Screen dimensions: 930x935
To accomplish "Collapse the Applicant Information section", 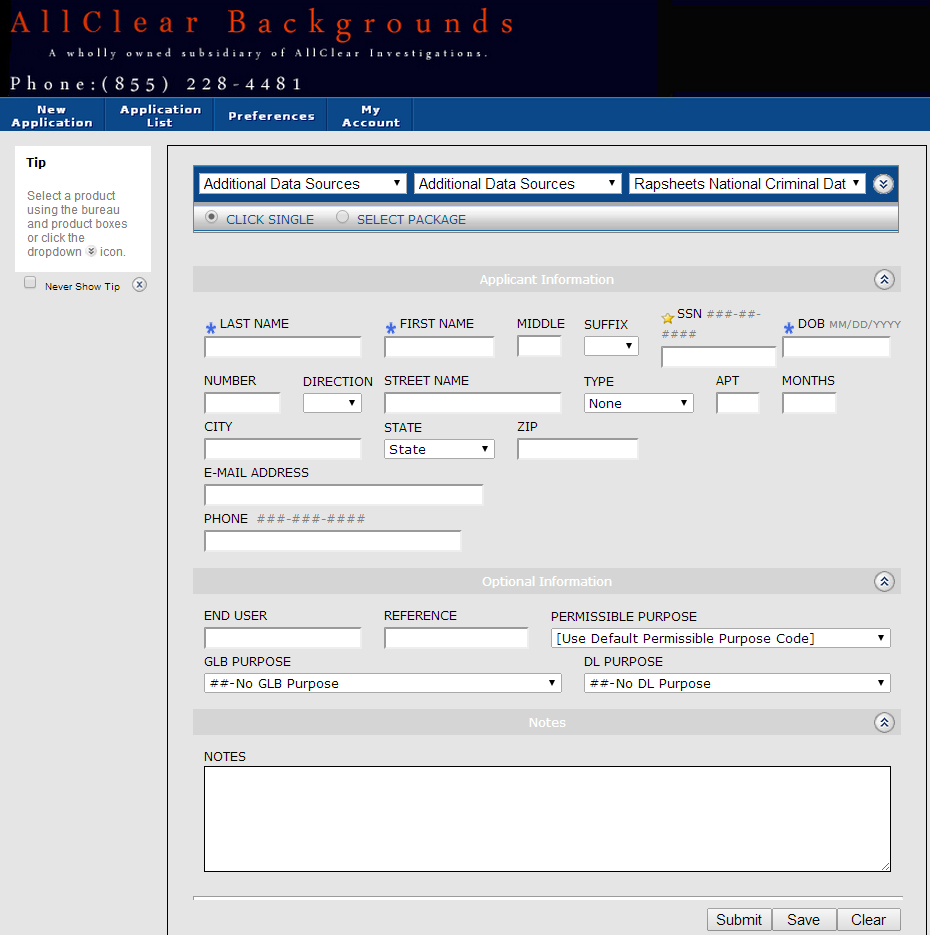I will (884, 279).
